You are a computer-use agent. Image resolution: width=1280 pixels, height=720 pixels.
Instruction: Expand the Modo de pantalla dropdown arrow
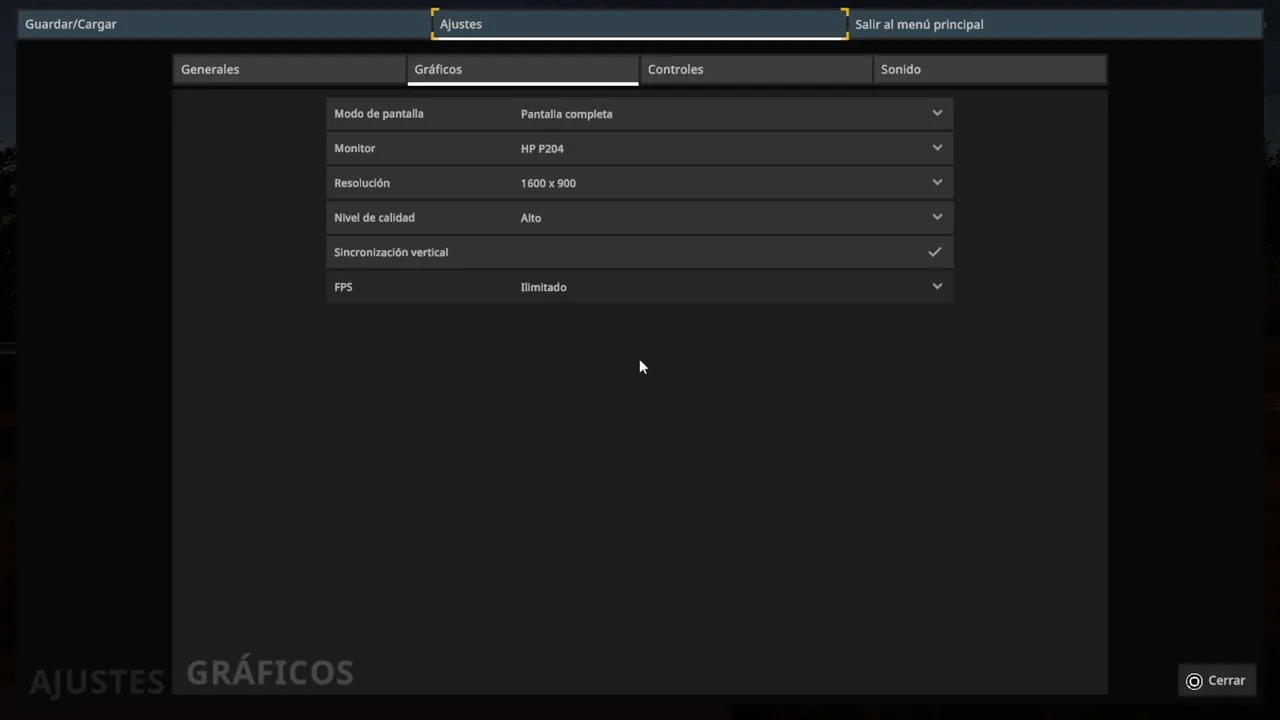937,113
